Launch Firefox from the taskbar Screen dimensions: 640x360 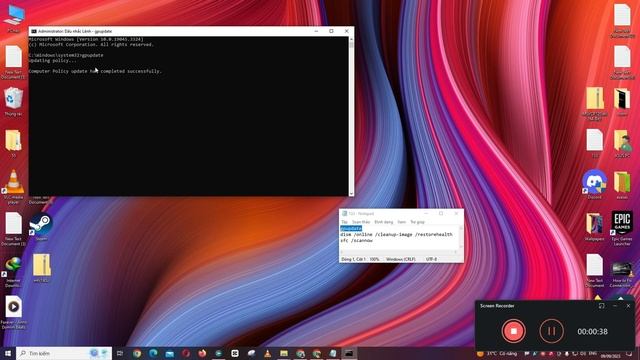202,353
